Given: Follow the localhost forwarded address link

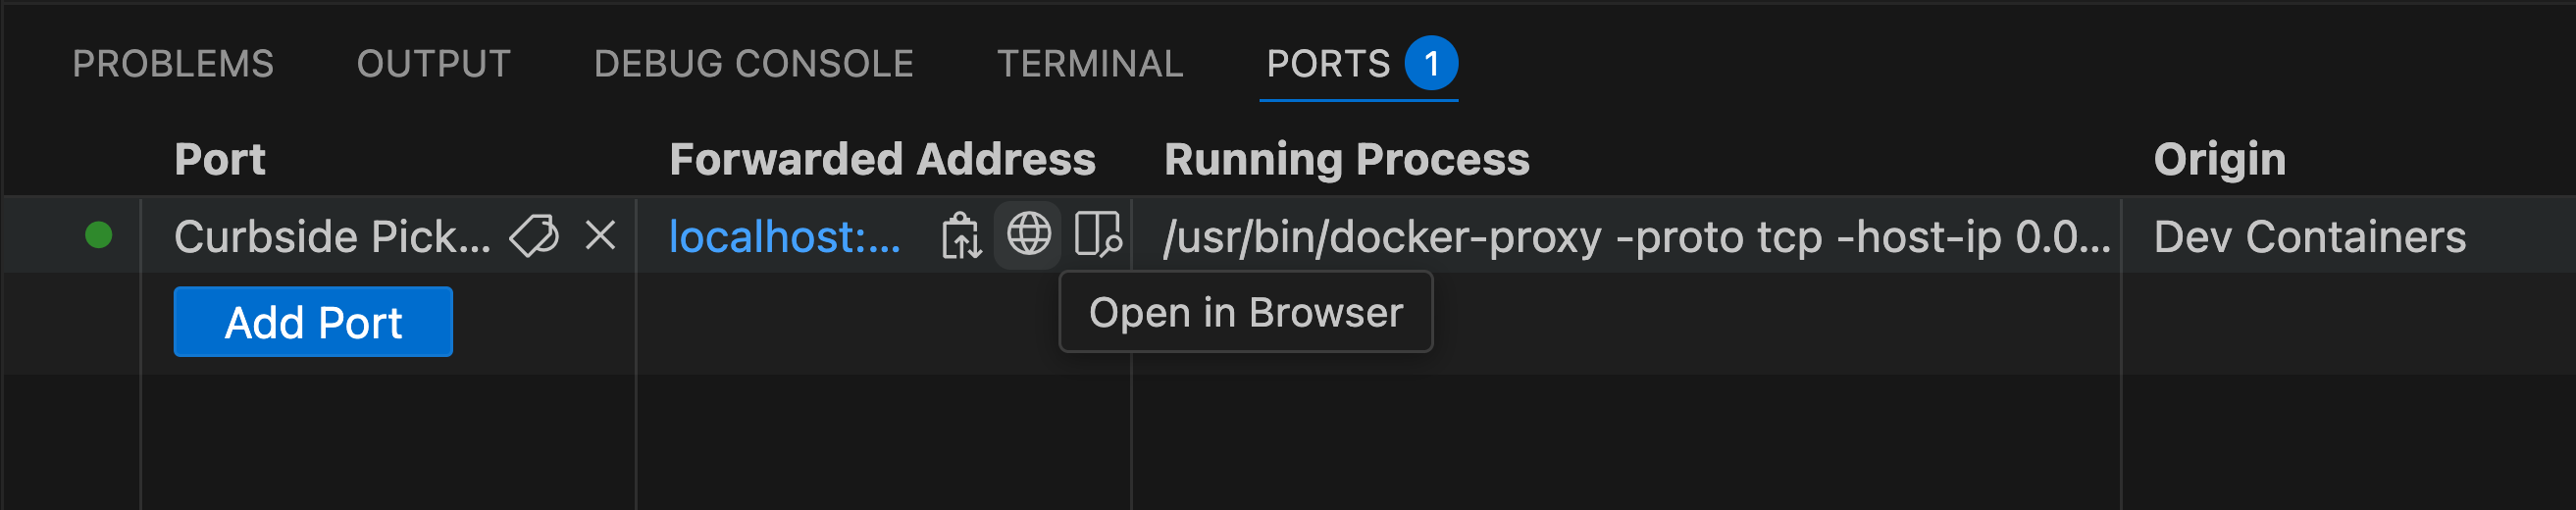Looking at the screenshot, I should [784, 237].
